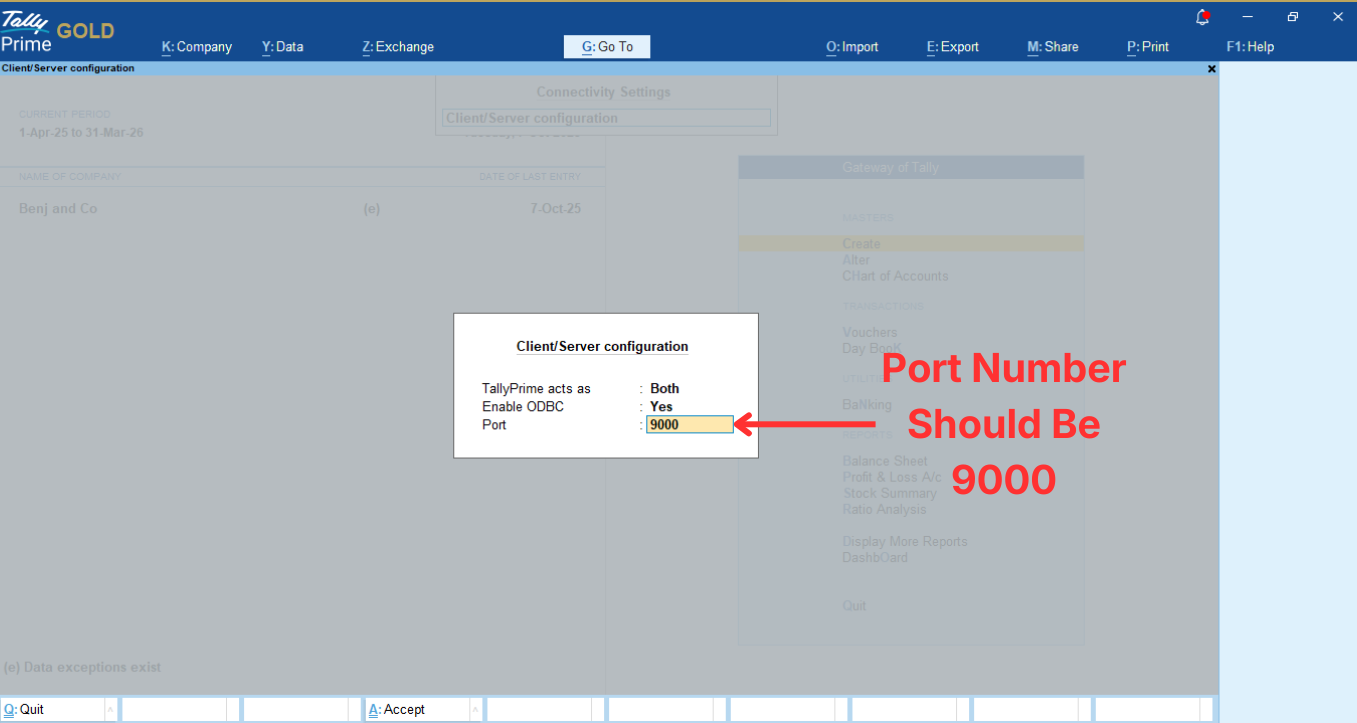Open the E: Export menu

tap(953, 47)
